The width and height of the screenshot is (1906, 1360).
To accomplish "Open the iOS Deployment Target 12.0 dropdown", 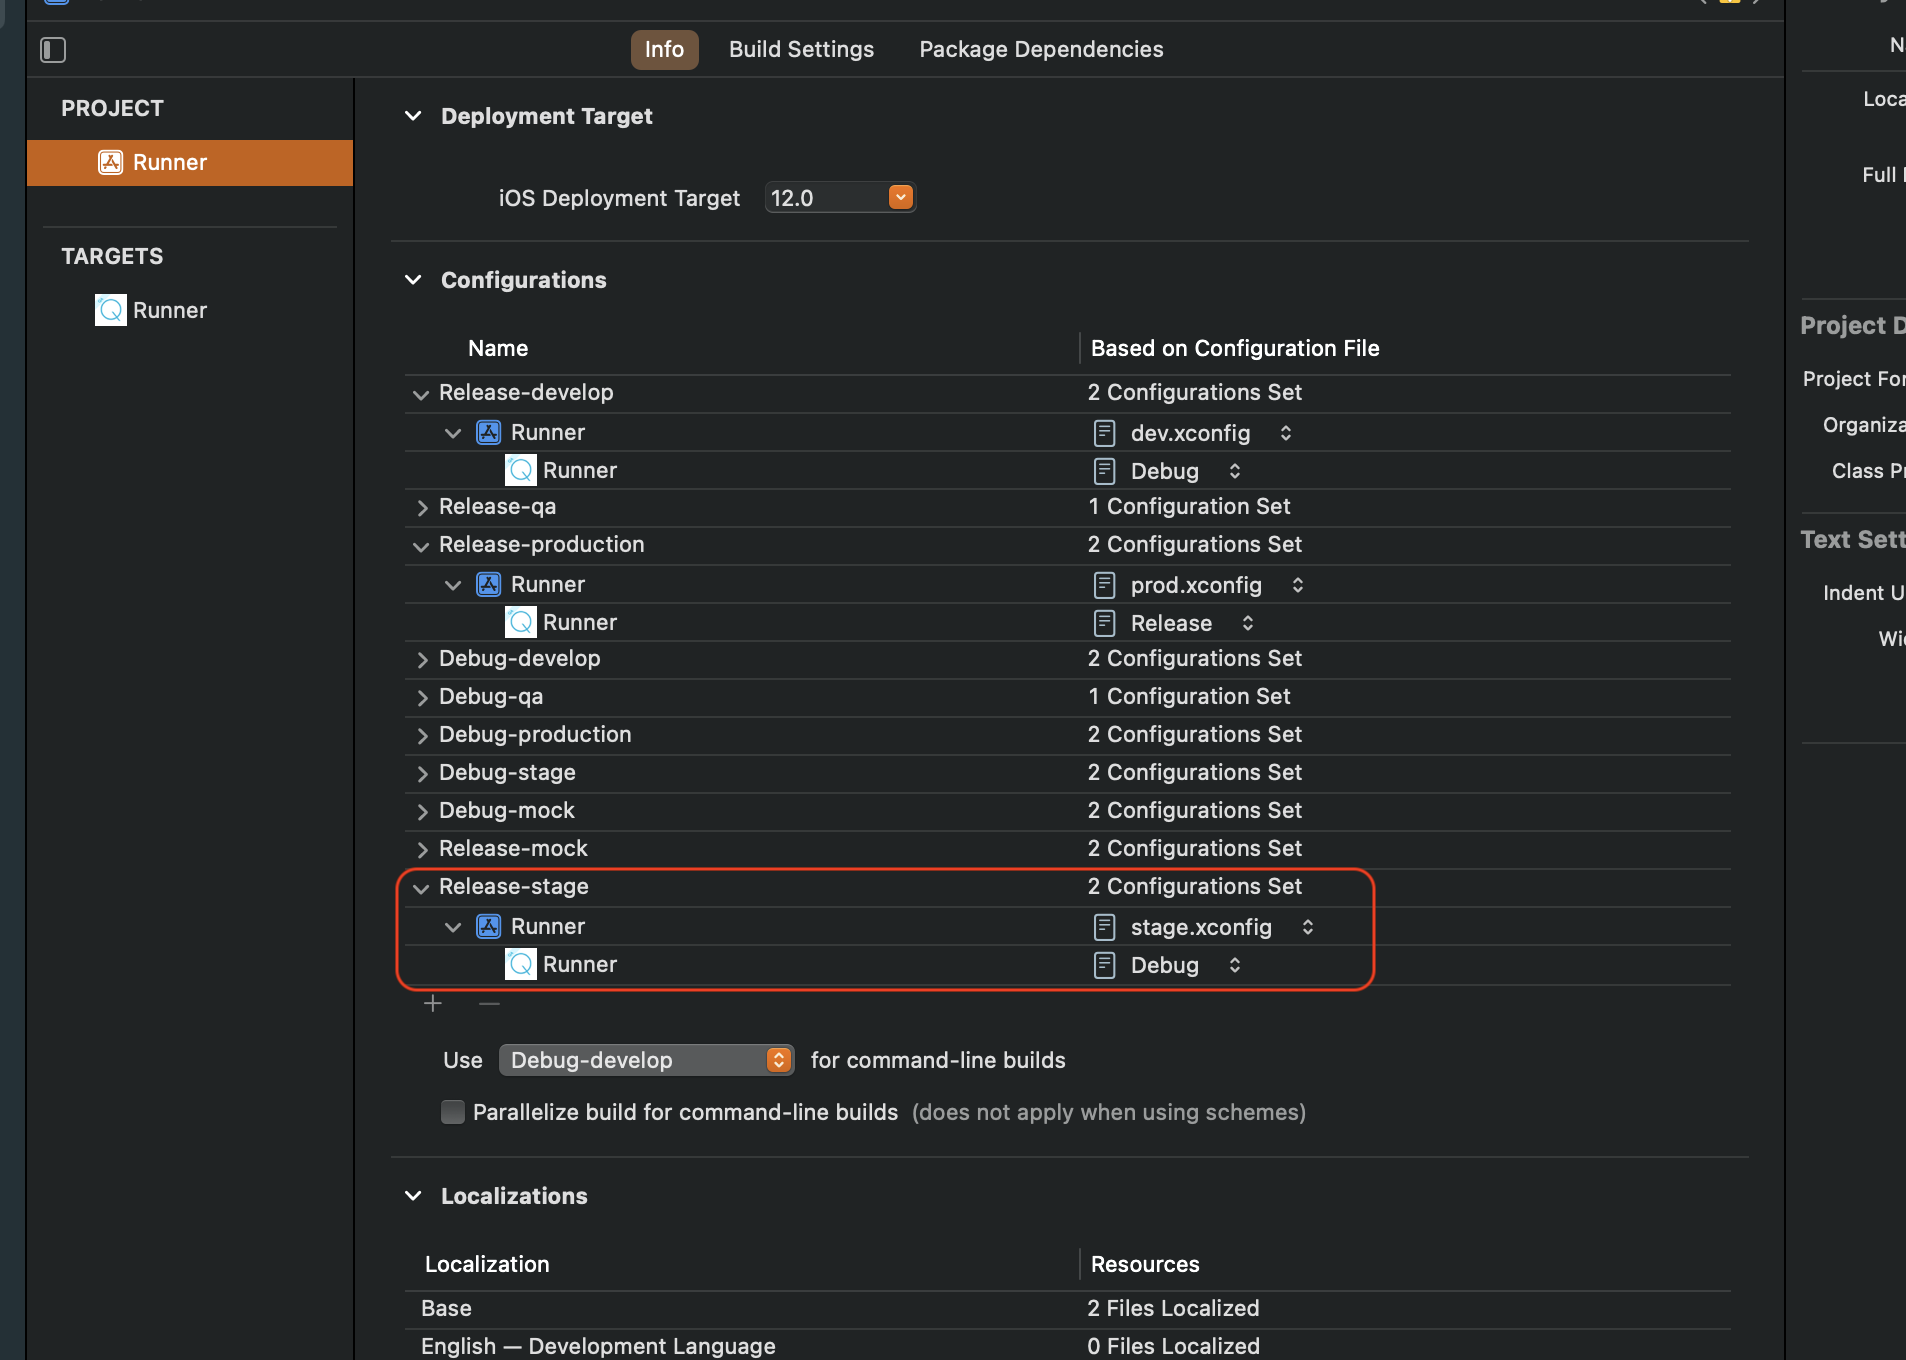I will tap(899, 197).
